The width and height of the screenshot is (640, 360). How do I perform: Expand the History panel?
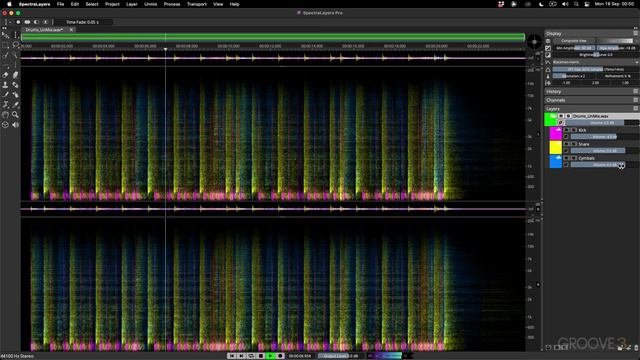[x=589, y=91]
